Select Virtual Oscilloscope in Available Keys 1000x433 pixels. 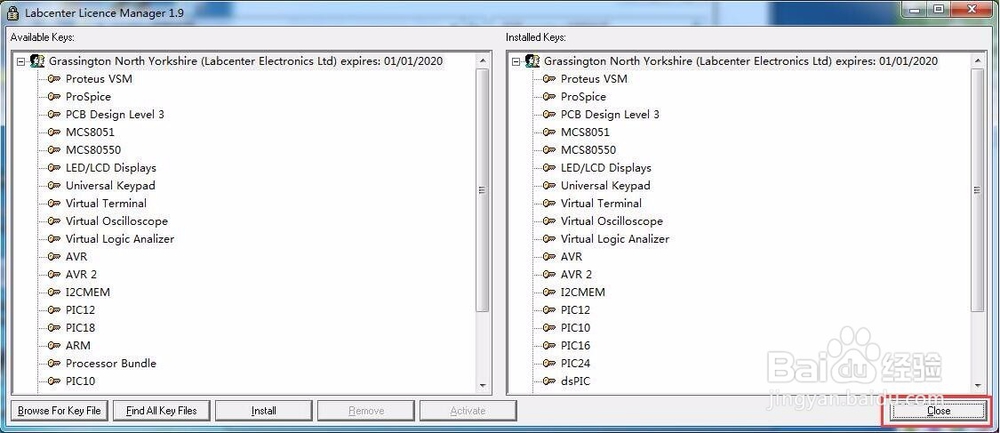tap(117, 221)
